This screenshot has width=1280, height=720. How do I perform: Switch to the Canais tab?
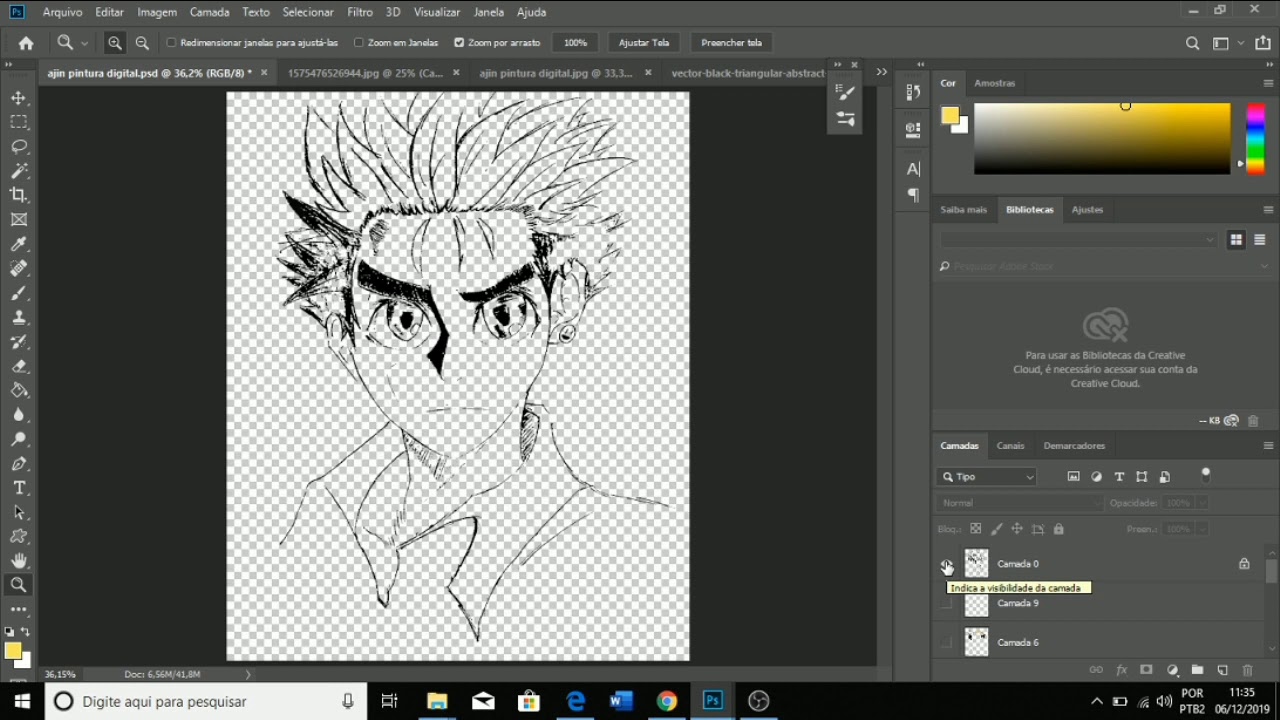[x=1010, y=446]
